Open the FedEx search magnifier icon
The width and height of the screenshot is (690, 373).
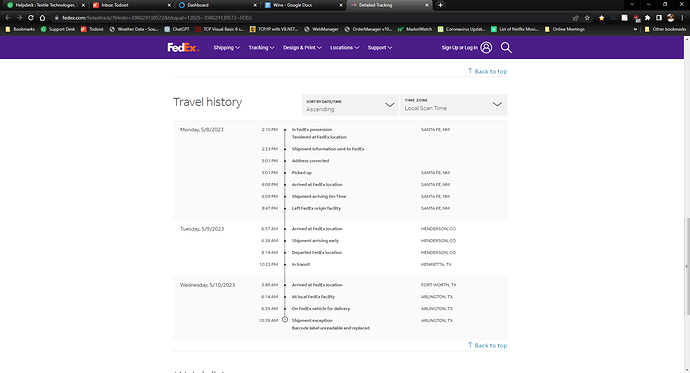click(x=506, y=48)
